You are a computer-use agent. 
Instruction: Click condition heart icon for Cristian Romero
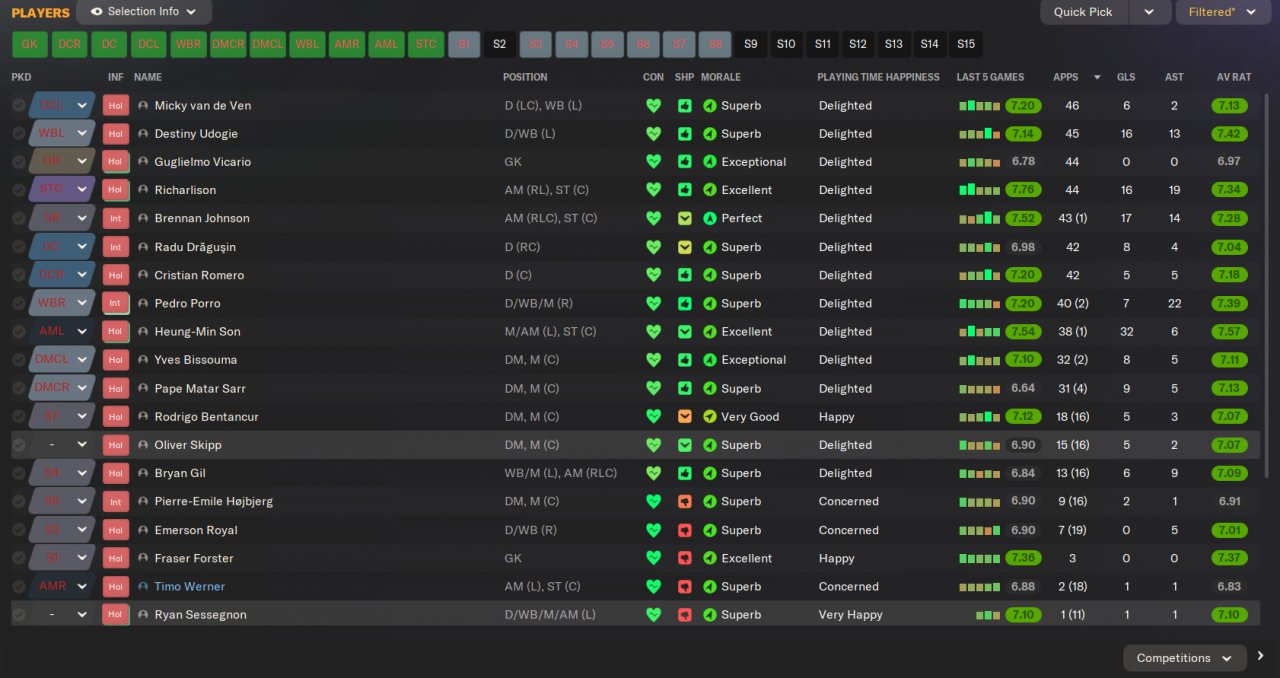(653, 275)
